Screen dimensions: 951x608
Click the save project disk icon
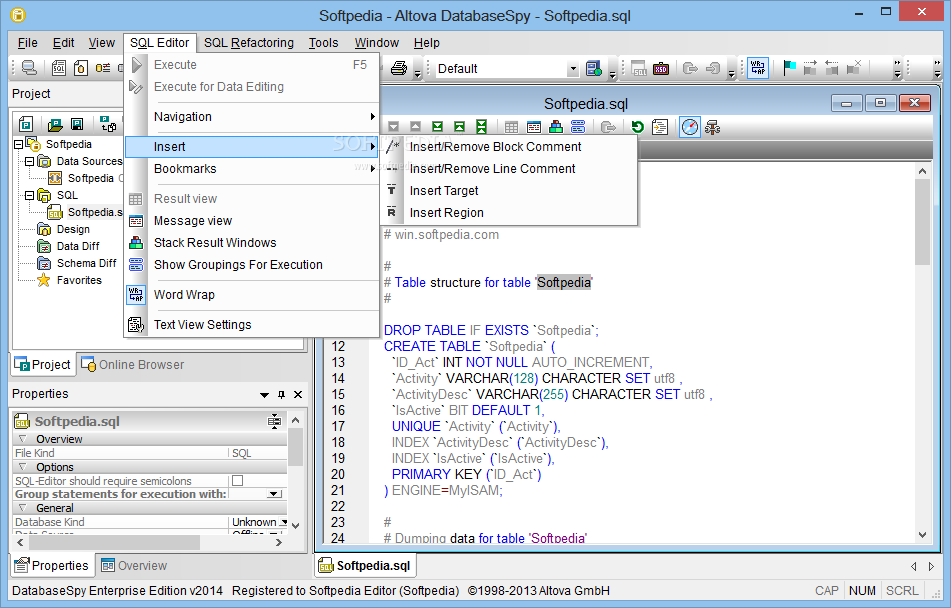tap(77, 124)
